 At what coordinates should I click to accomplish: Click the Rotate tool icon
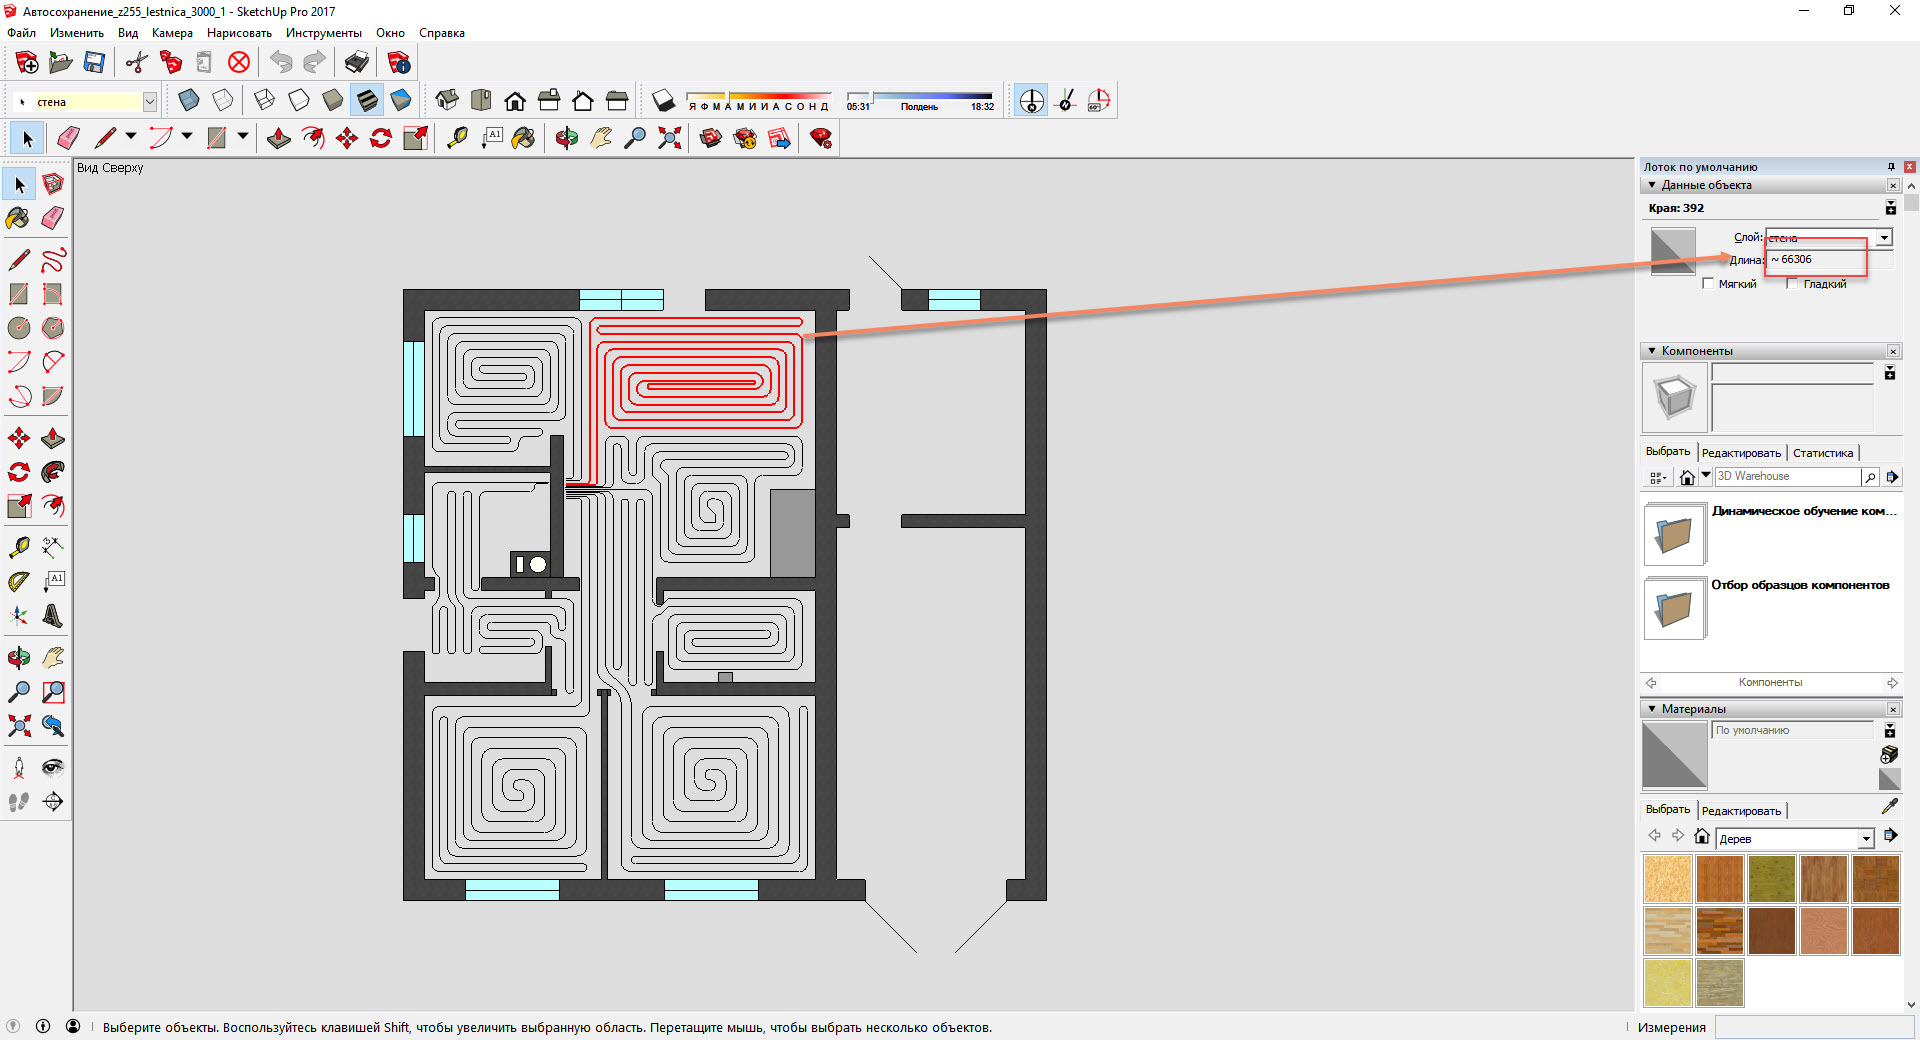(x=18, y=472)
